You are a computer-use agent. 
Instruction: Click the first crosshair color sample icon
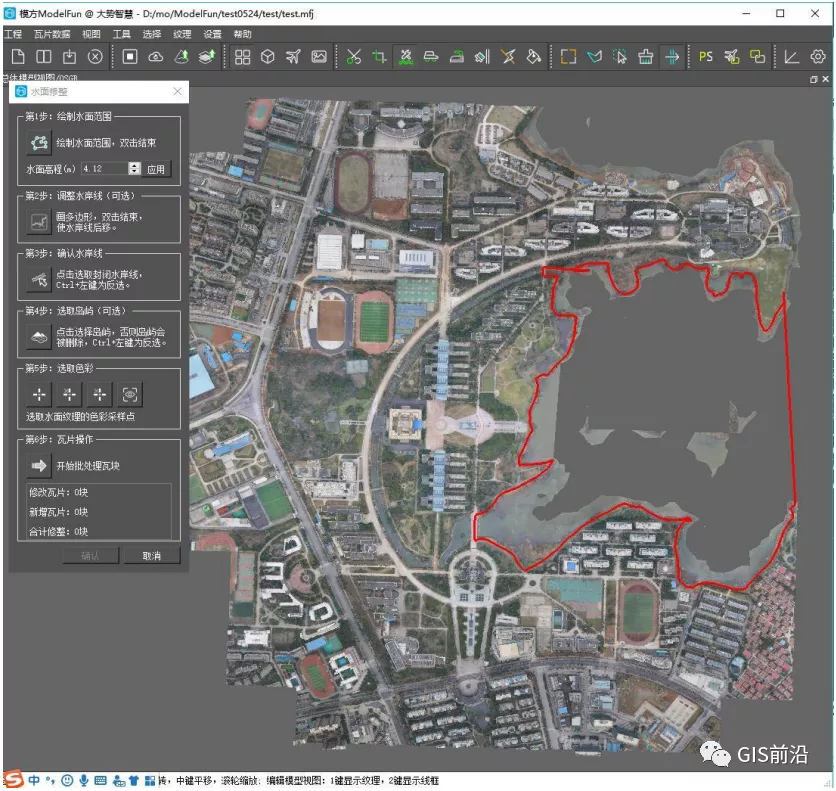(40, 394)
